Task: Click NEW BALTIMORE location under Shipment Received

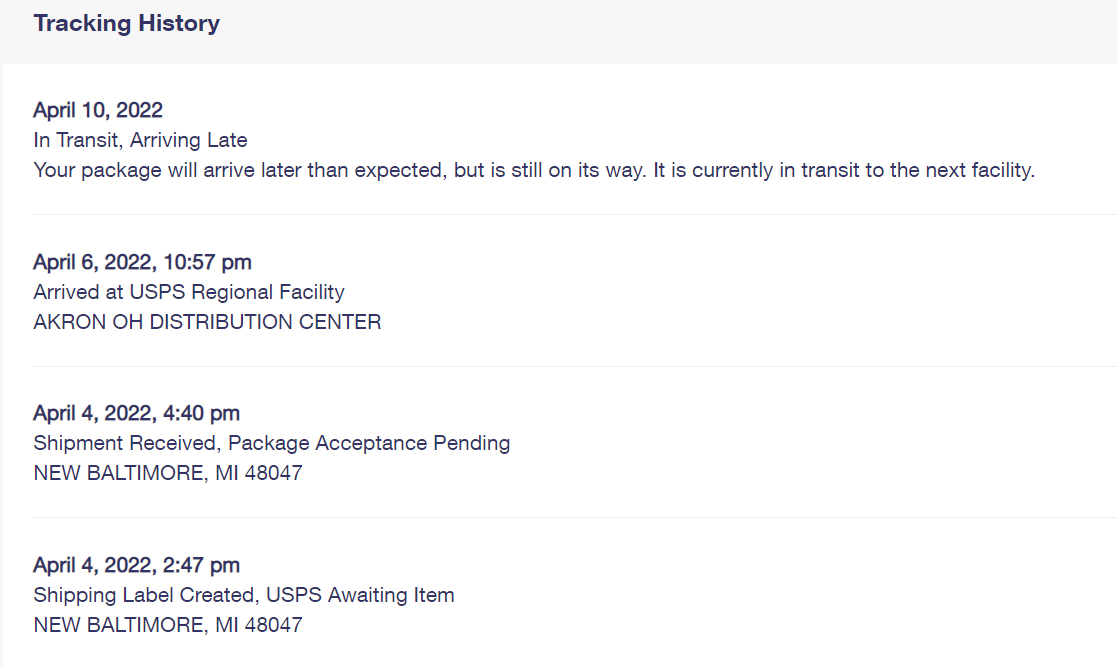Action: 168,473
